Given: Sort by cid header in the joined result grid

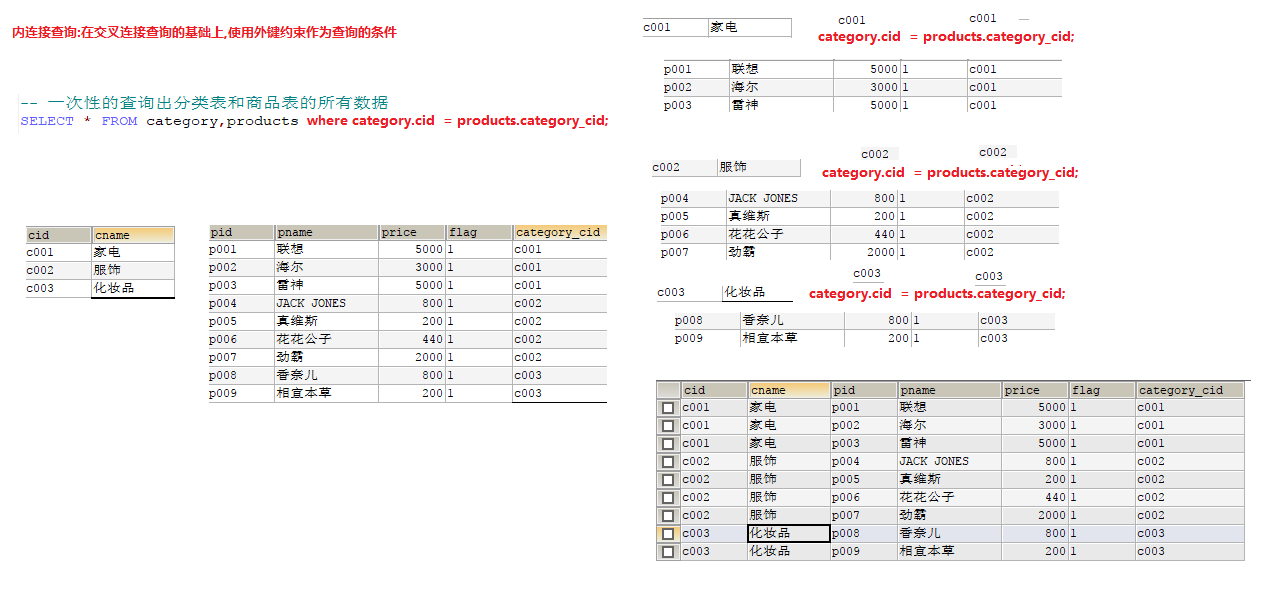Looking at the screenshot, I should click(x=714, y=390).
